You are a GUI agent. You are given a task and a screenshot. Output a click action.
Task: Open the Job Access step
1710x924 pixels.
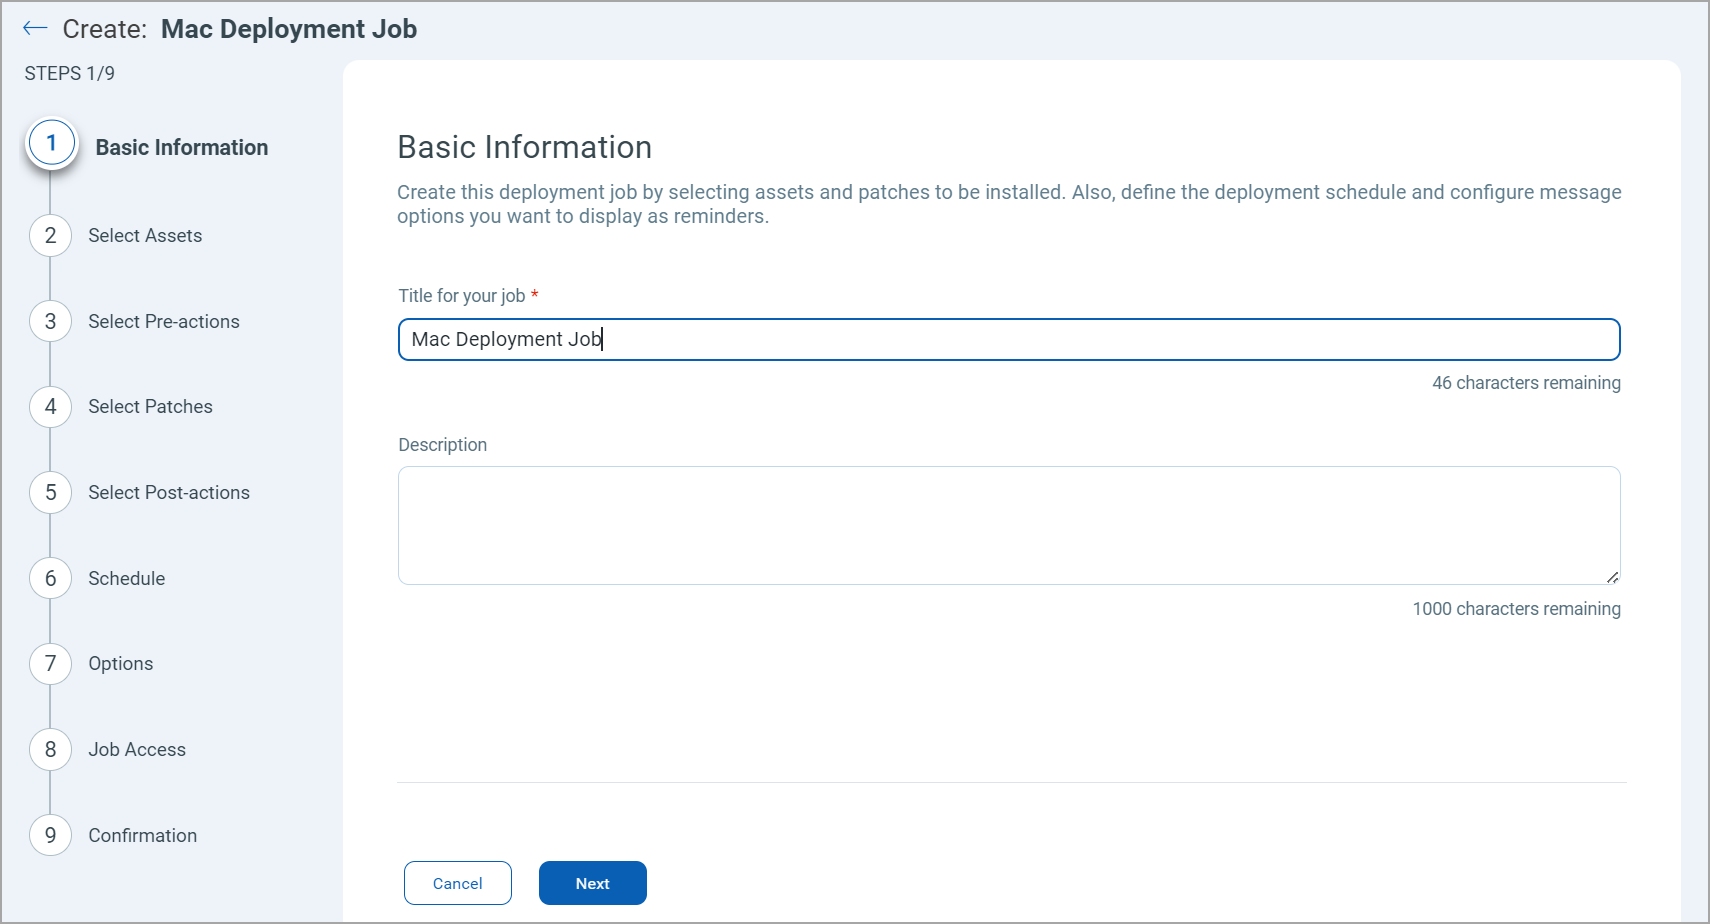click(137, 750)
